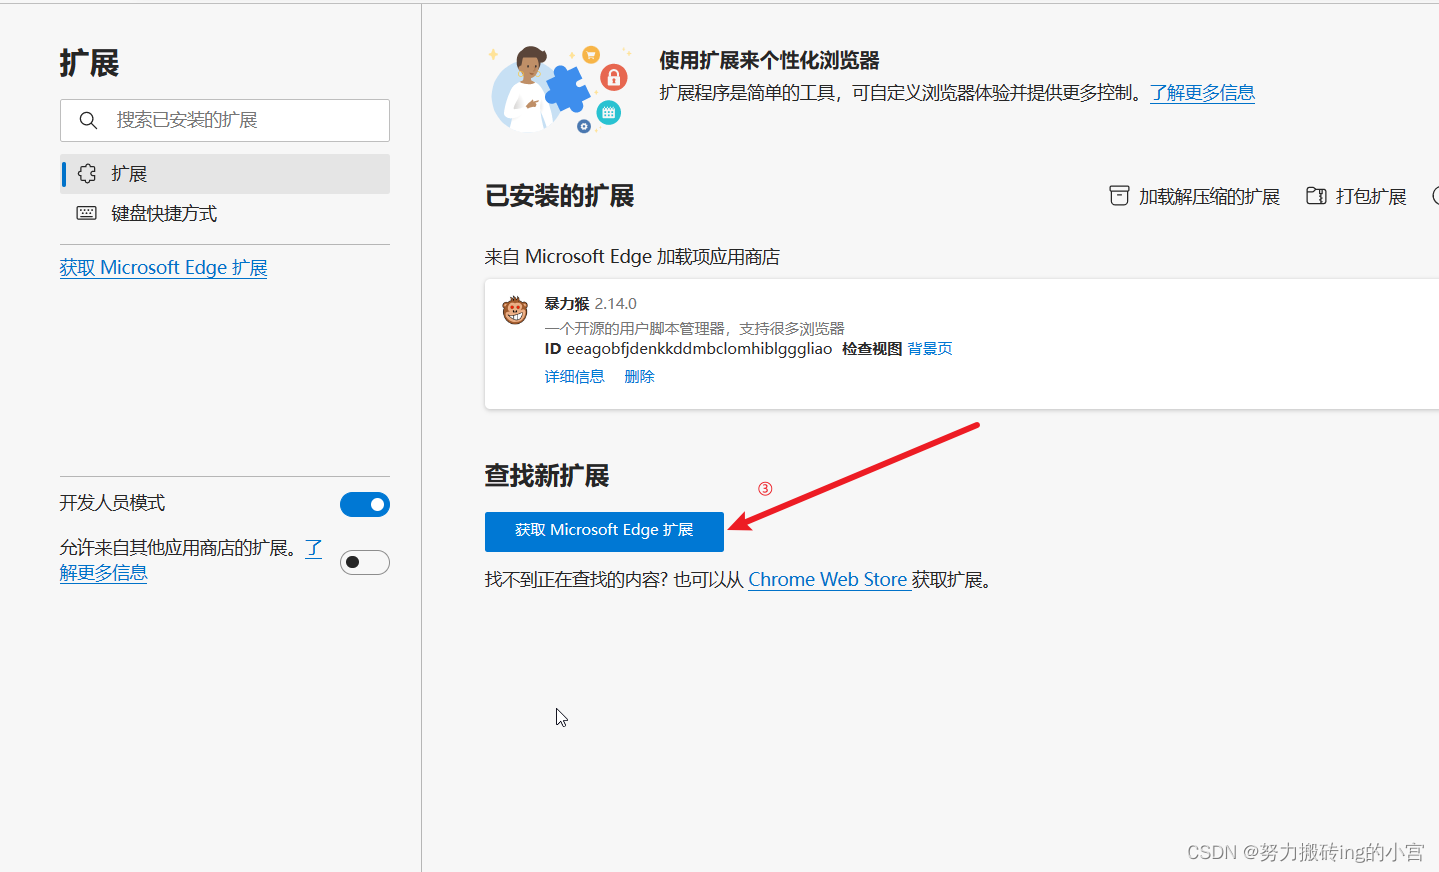Click the personalization illustration image
The height and width of the screenshot is (872, 1439).
[560, 88]
